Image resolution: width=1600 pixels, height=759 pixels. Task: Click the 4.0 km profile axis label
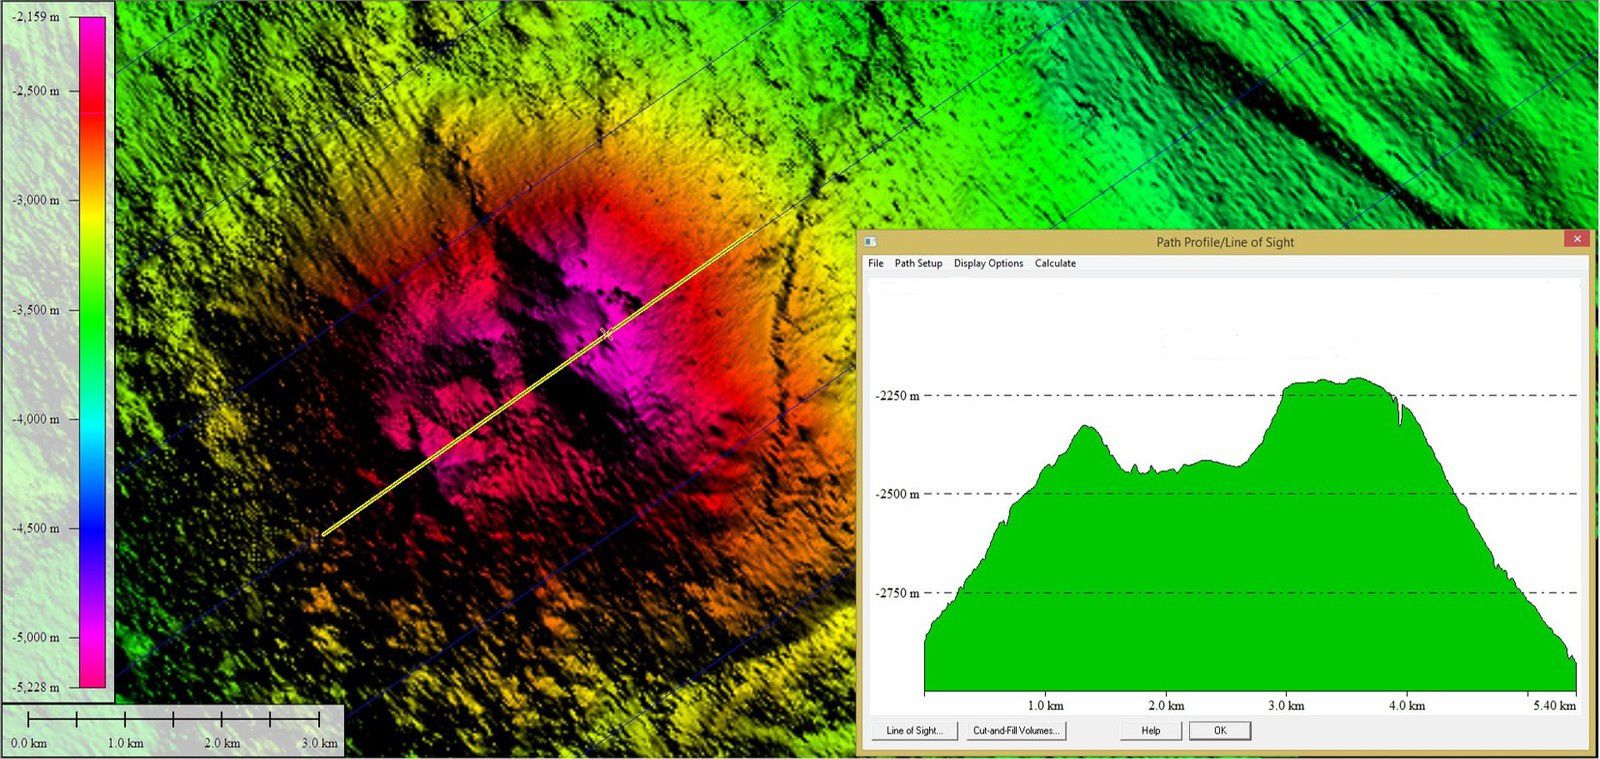(x=1407, y=706)
